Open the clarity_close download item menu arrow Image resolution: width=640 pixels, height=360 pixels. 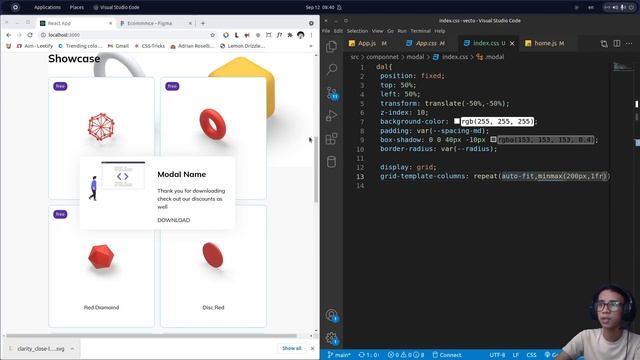72,349
